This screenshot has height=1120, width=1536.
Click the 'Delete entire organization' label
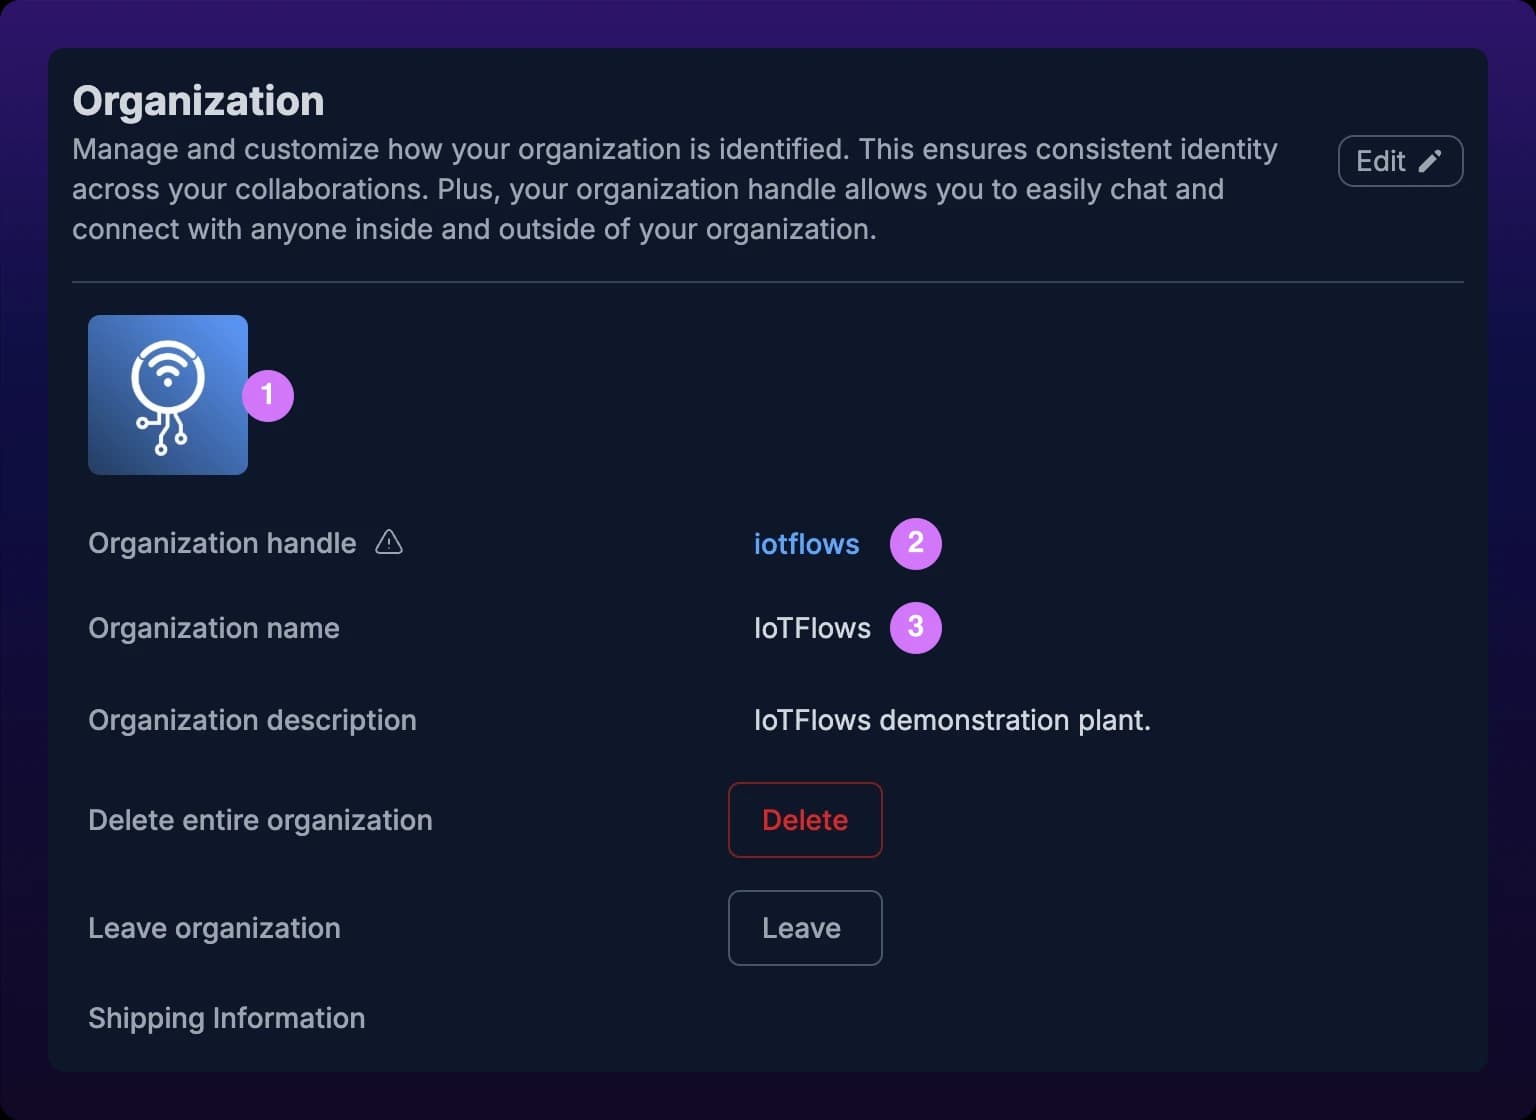click(x=260, y=820)
